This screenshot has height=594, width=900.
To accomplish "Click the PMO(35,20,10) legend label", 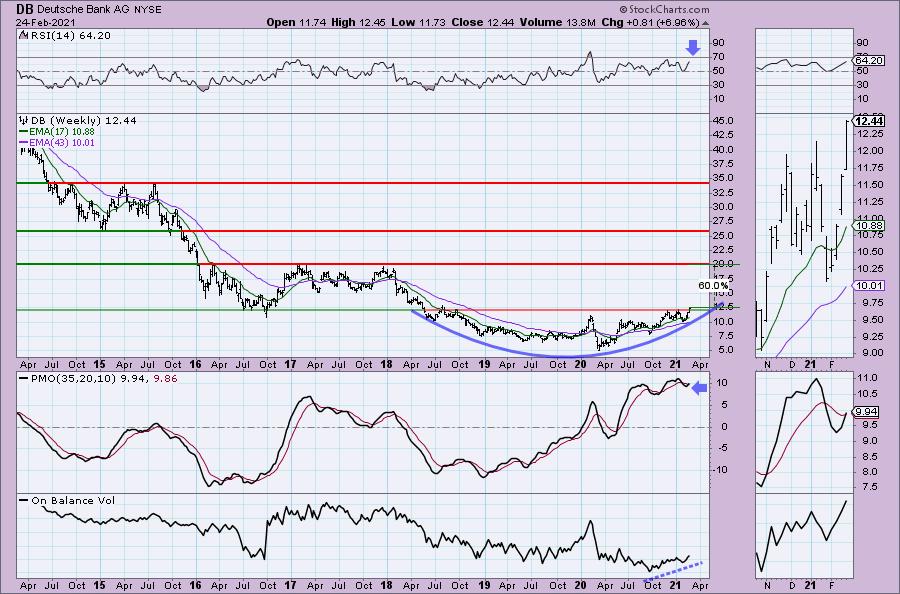I will pyautogui.click(x=75, y=378).
